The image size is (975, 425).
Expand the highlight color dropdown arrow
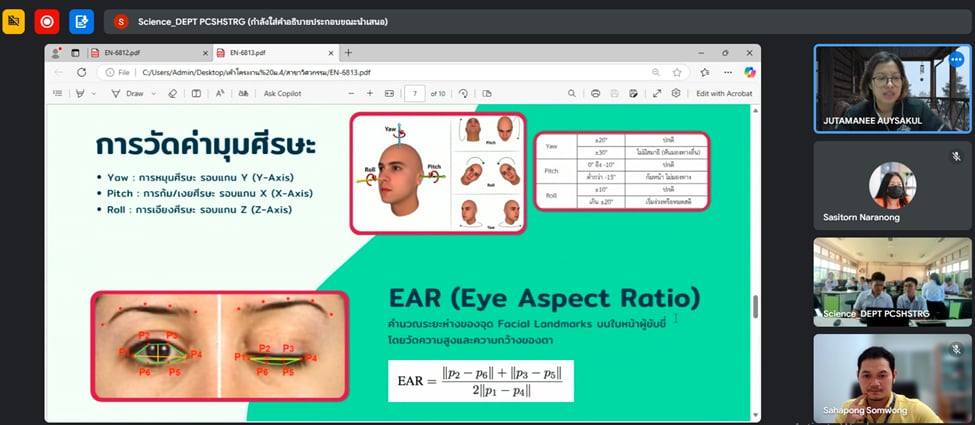pyautogui.click(x=95, y=93)
